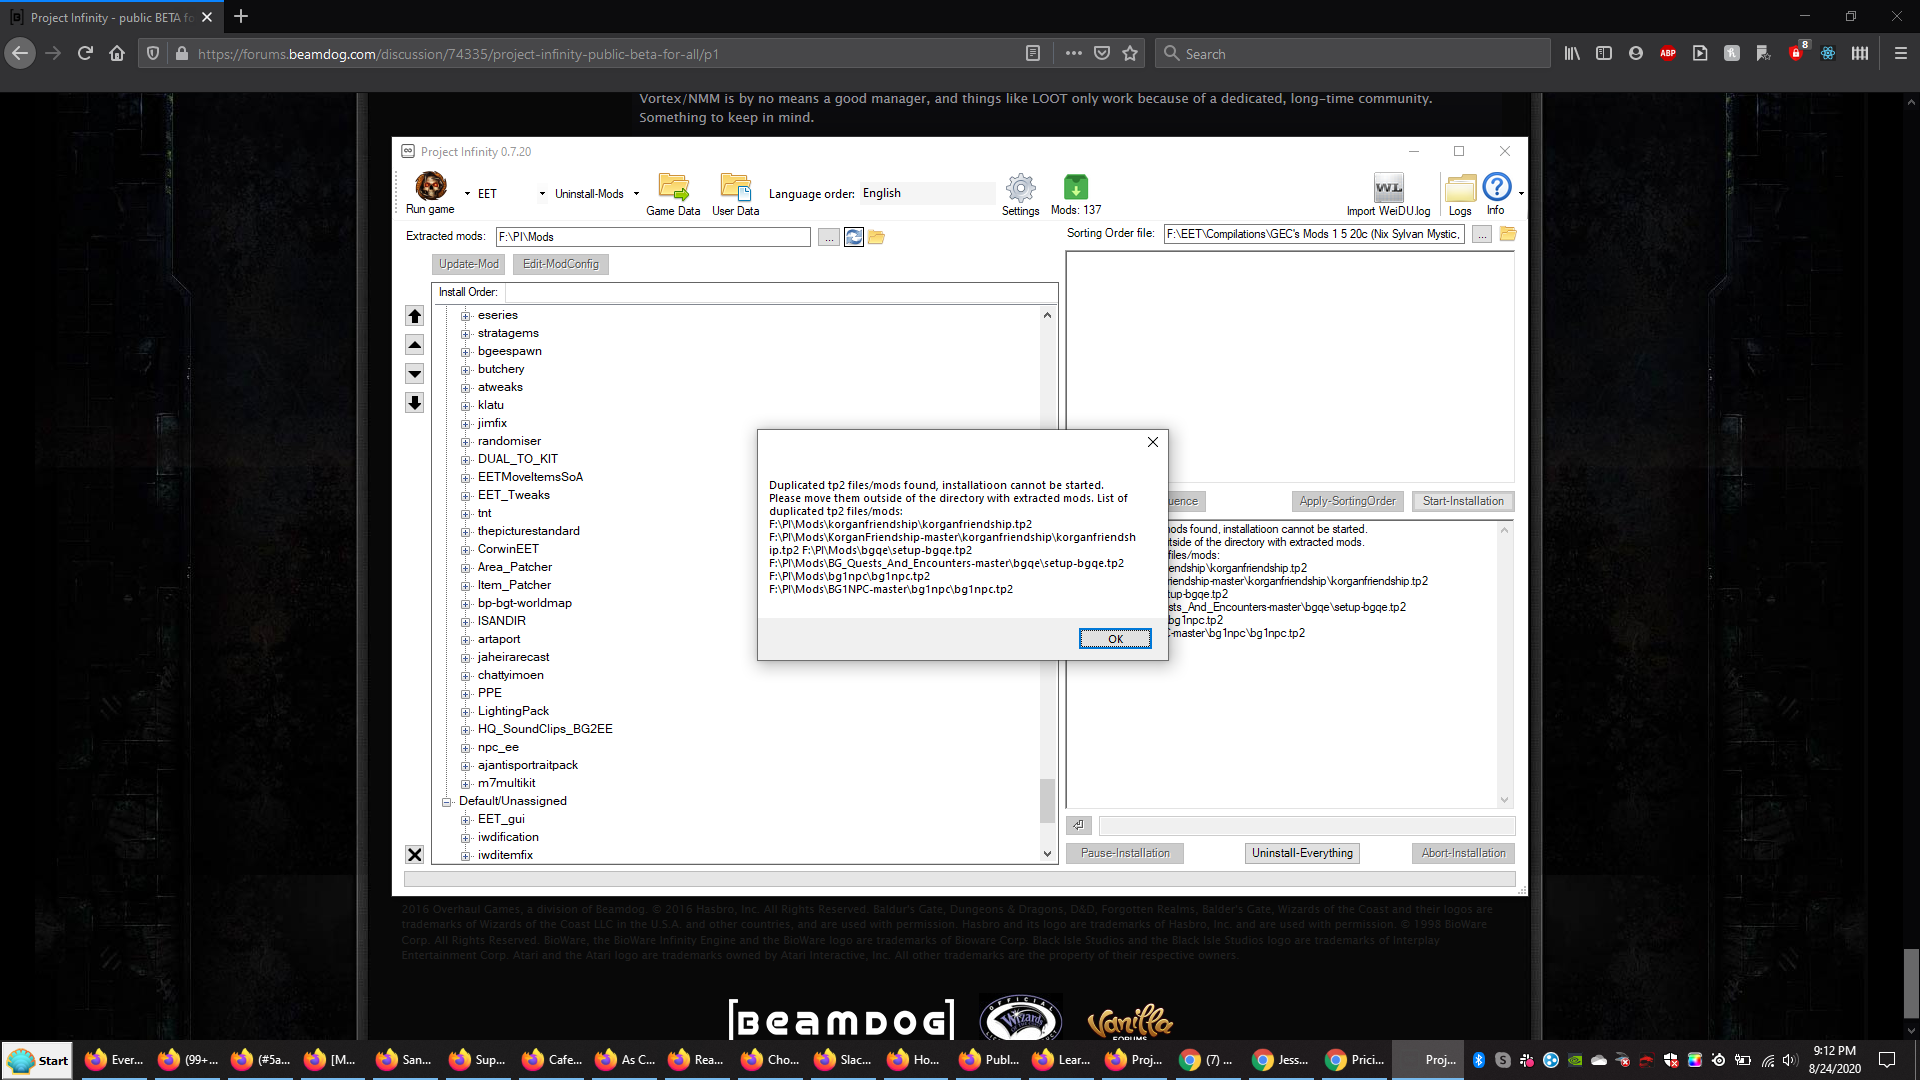Open extracted mods folder icon
This screenshot has width=1920, height=1080.
876,237
